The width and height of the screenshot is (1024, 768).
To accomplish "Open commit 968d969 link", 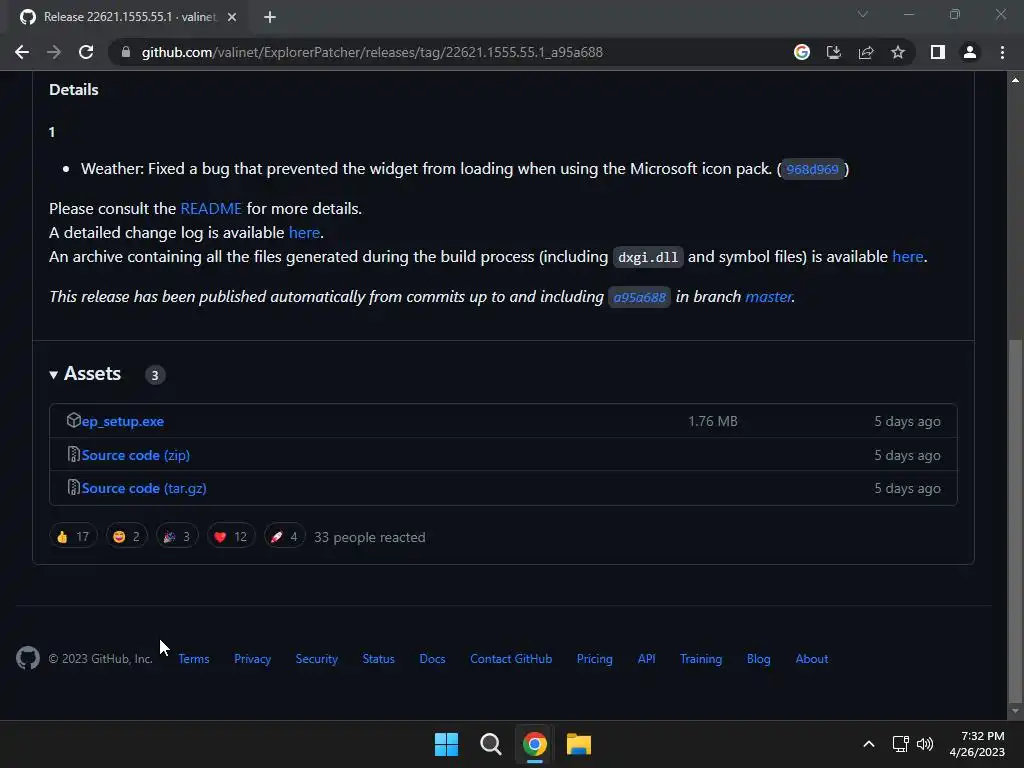I will pyautogui.click(x=812, y=169).
